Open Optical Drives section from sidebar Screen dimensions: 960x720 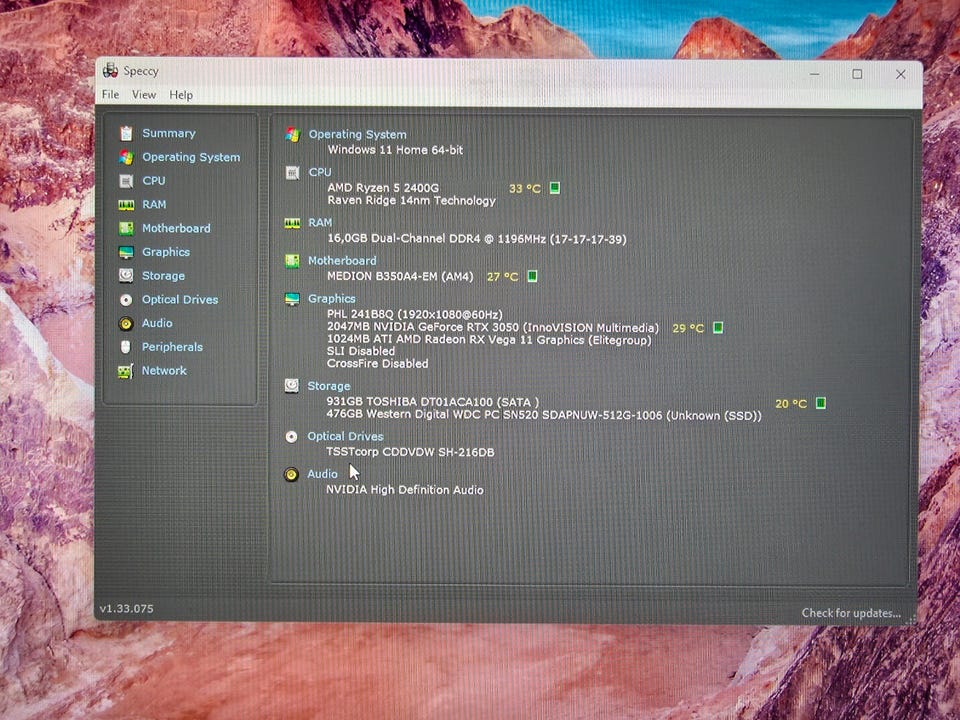(x=180, y=299)
